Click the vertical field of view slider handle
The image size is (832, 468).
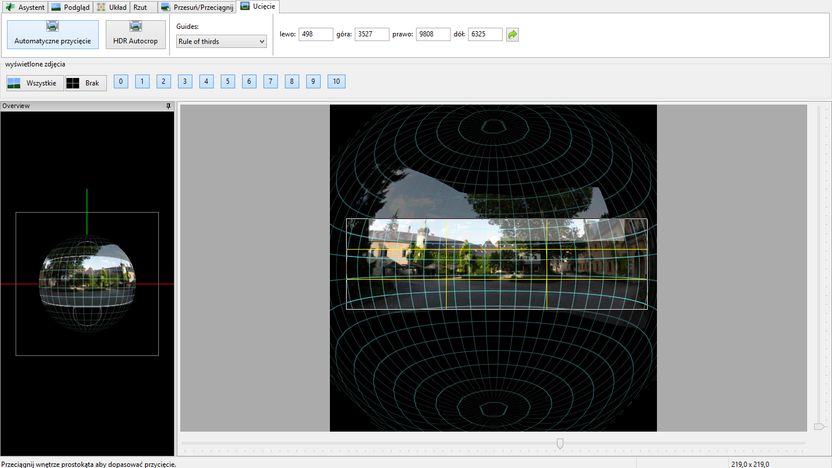pos(819,426)
